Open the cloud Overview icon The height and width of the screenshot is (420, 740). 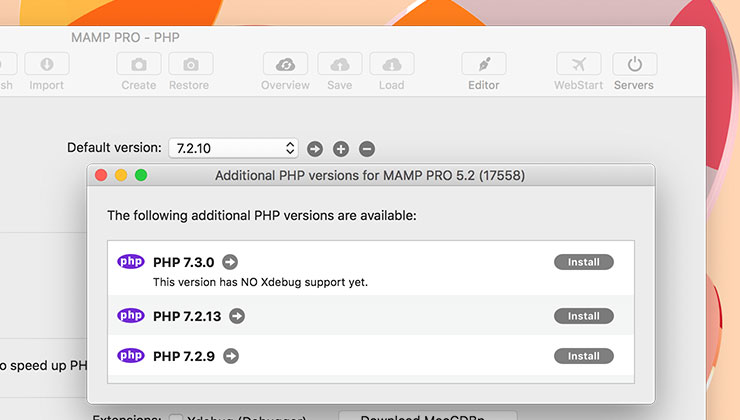coord(286,64)
